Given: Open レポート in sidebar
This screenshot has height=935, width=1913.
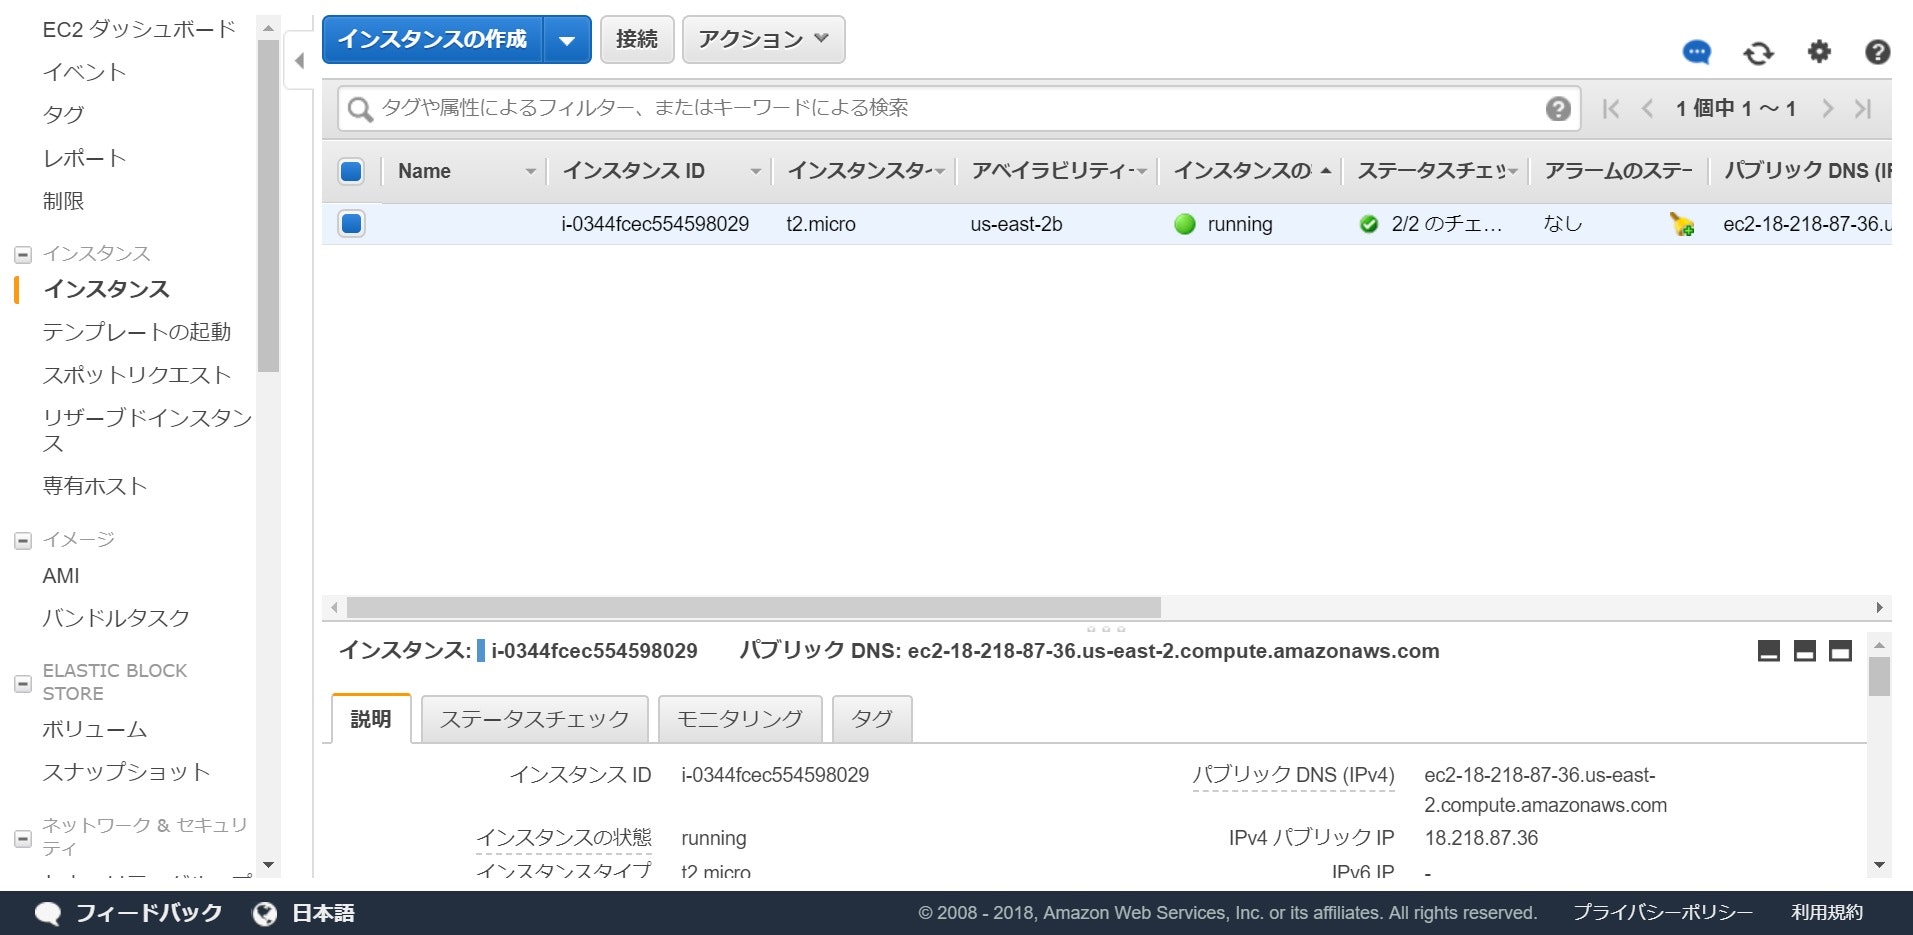Looking at the screenshot, I should point(85,158).
